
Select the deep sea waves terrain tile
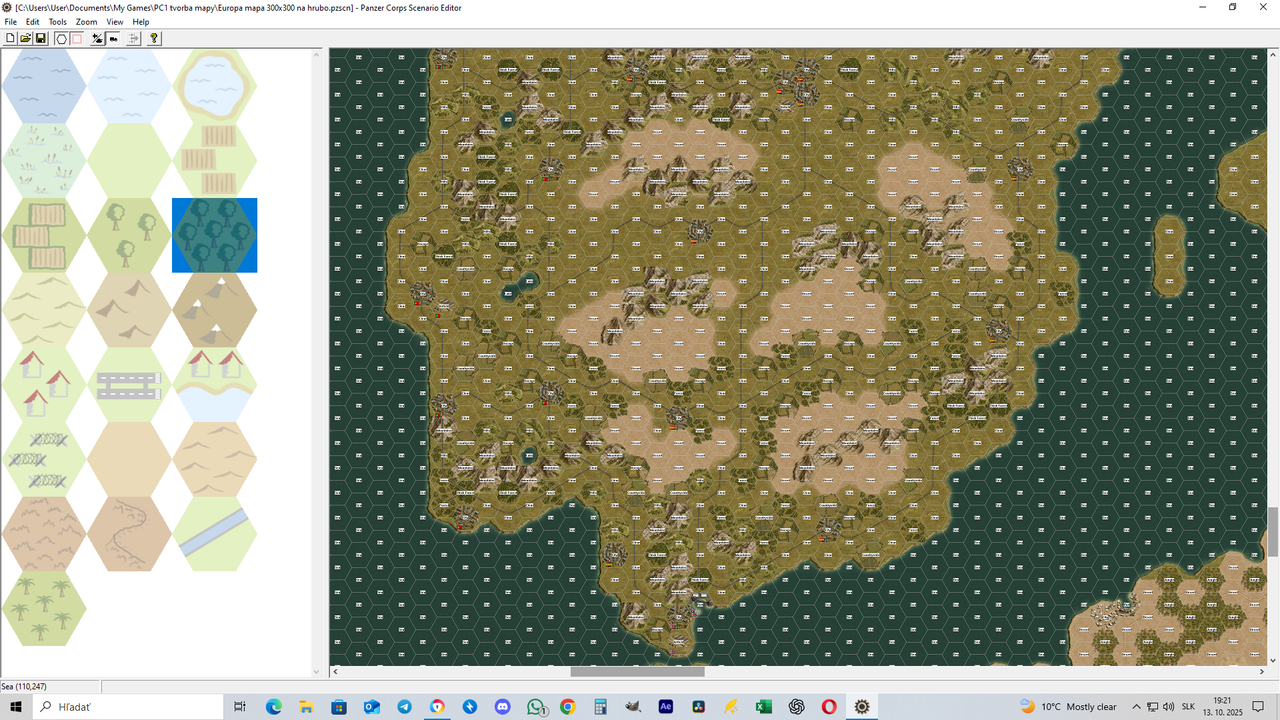[44, 86]
